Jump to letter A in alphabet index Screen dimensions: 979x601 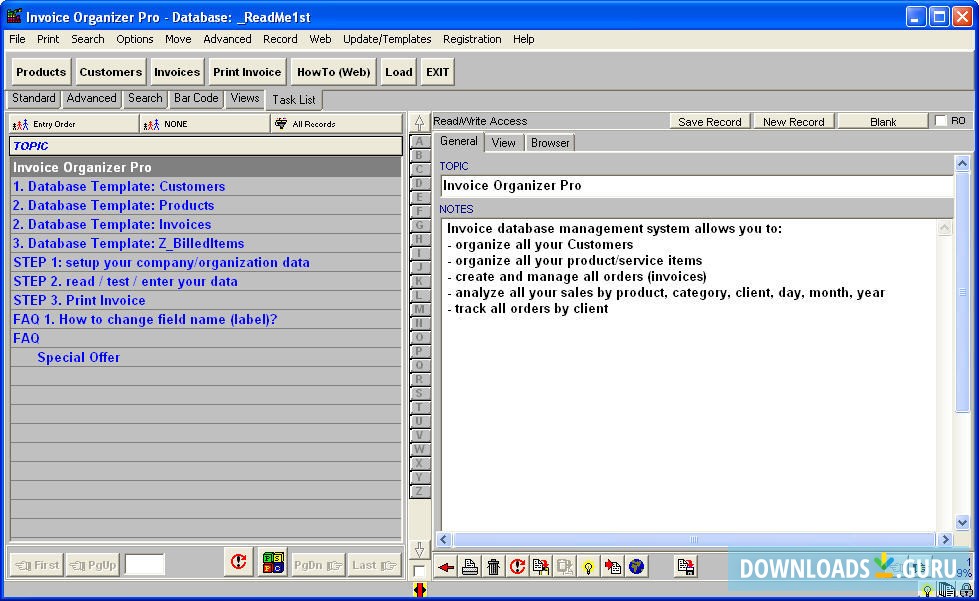pos(420,142)
